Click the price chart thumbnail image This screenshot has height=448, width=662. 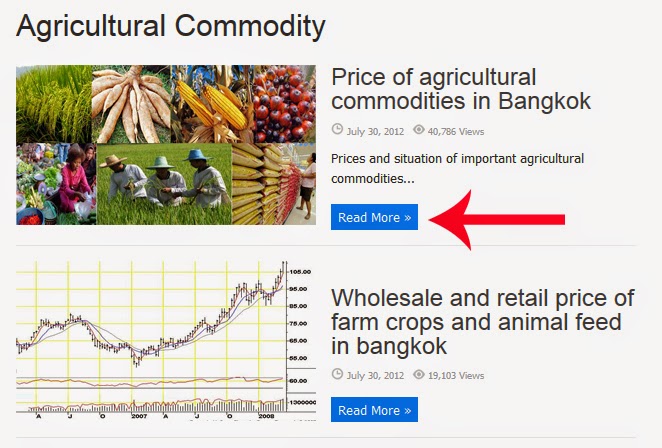click(166, 341)
